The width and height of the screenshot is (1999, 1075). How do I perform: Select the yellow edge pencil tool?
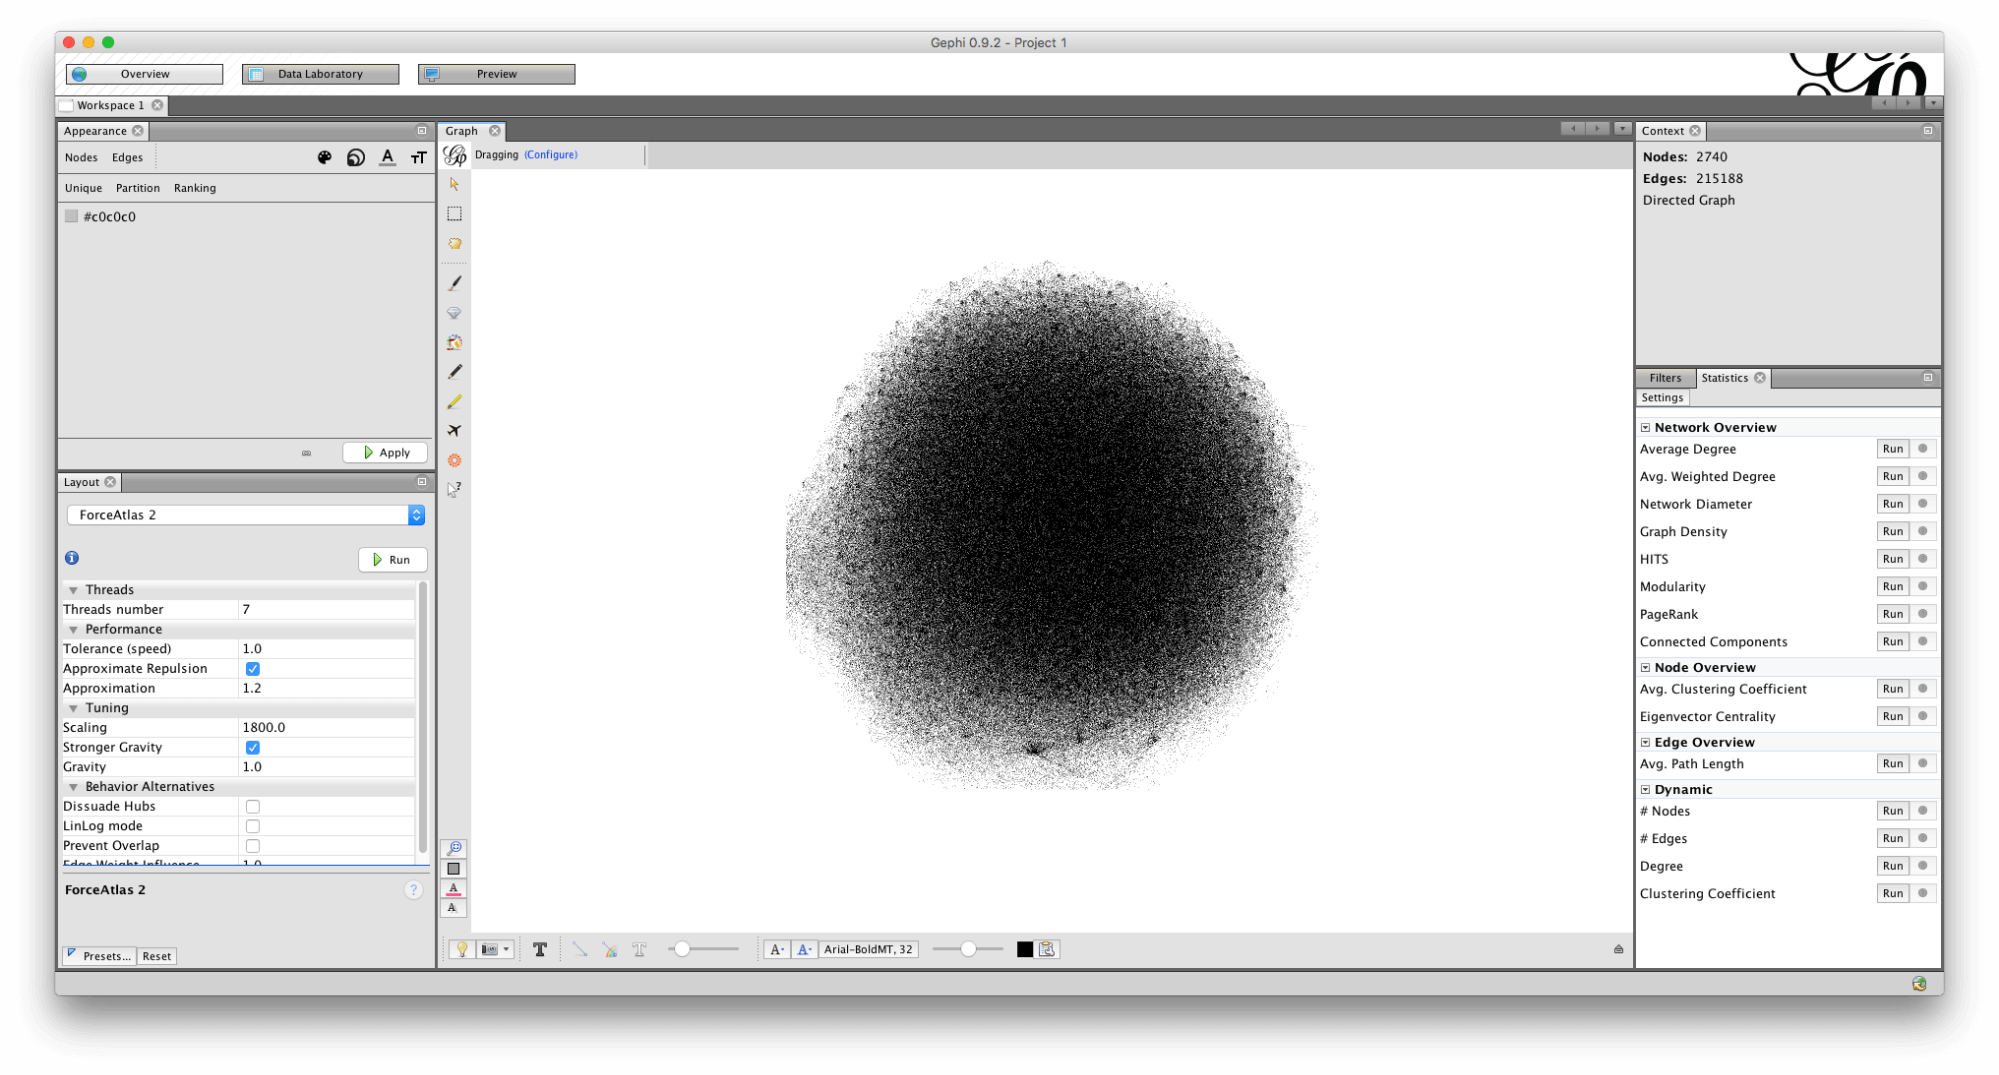point(454,401)
